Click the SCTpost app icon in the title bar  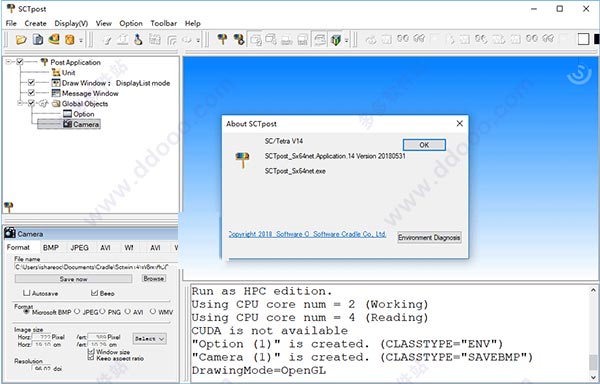point(11,8)
